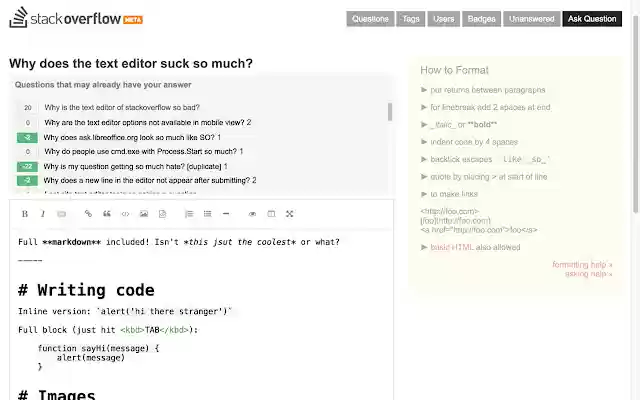Insert a horizontal rule from the toolbar
640x400 pixels.
(226, 214)
